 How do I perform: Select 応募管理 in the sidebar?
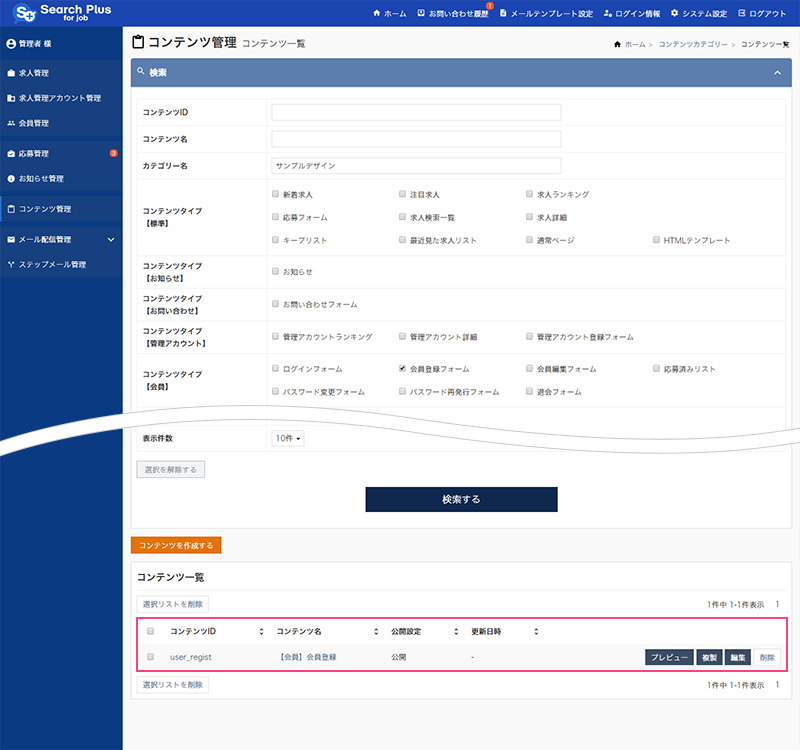click(x=34, y=154)
